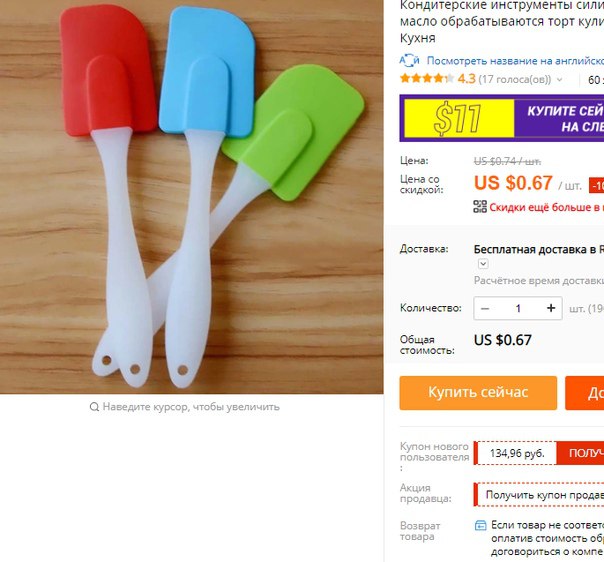
Task: Expand the shipping options dropdown arrow
Action: click(483, 263)
